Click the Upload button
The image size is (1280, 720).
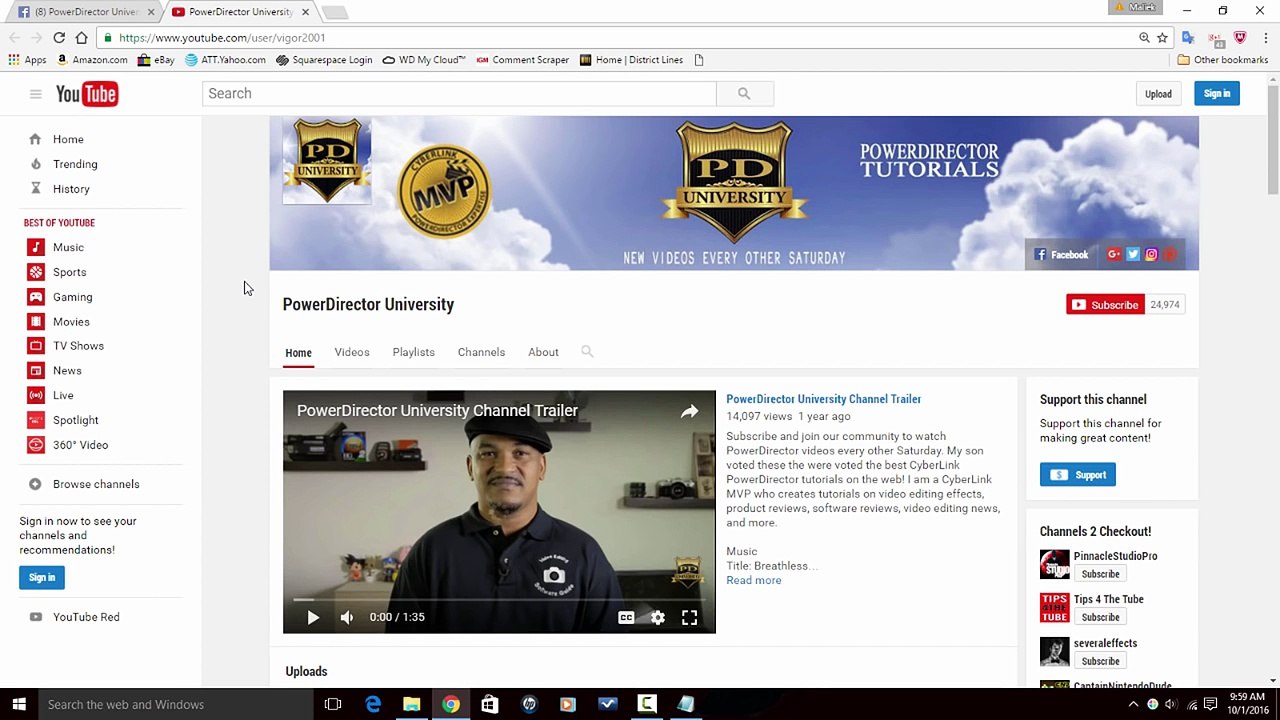pyautogui.click(x=1158, y=94)
